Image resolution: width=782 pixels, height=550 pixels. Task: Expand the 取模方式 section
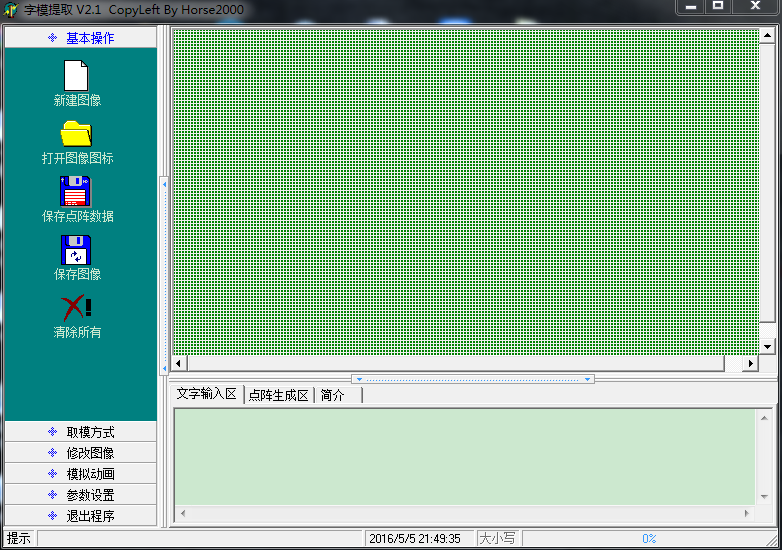tap(80, 432)
